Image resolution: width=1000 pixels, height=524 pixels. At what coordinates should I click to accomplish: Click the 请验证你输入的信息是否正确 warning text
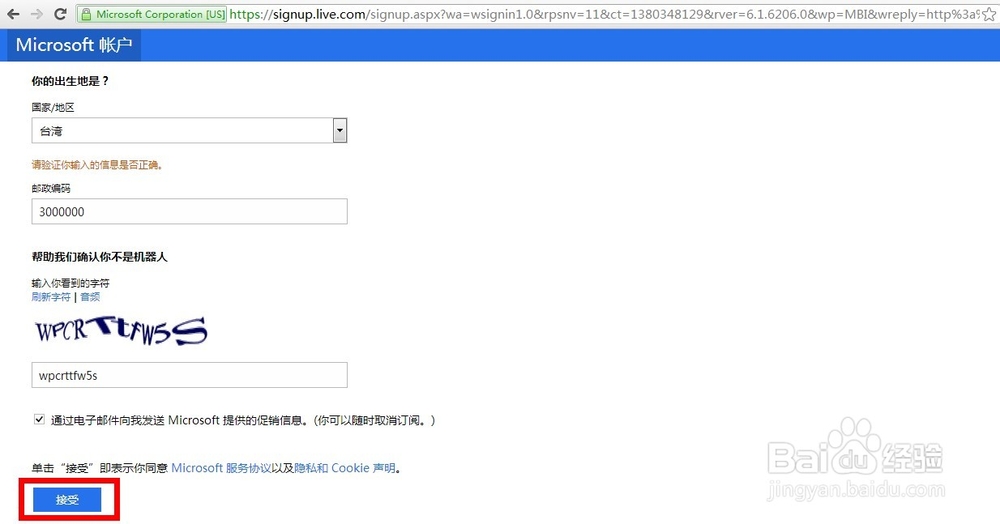[98, 165]
